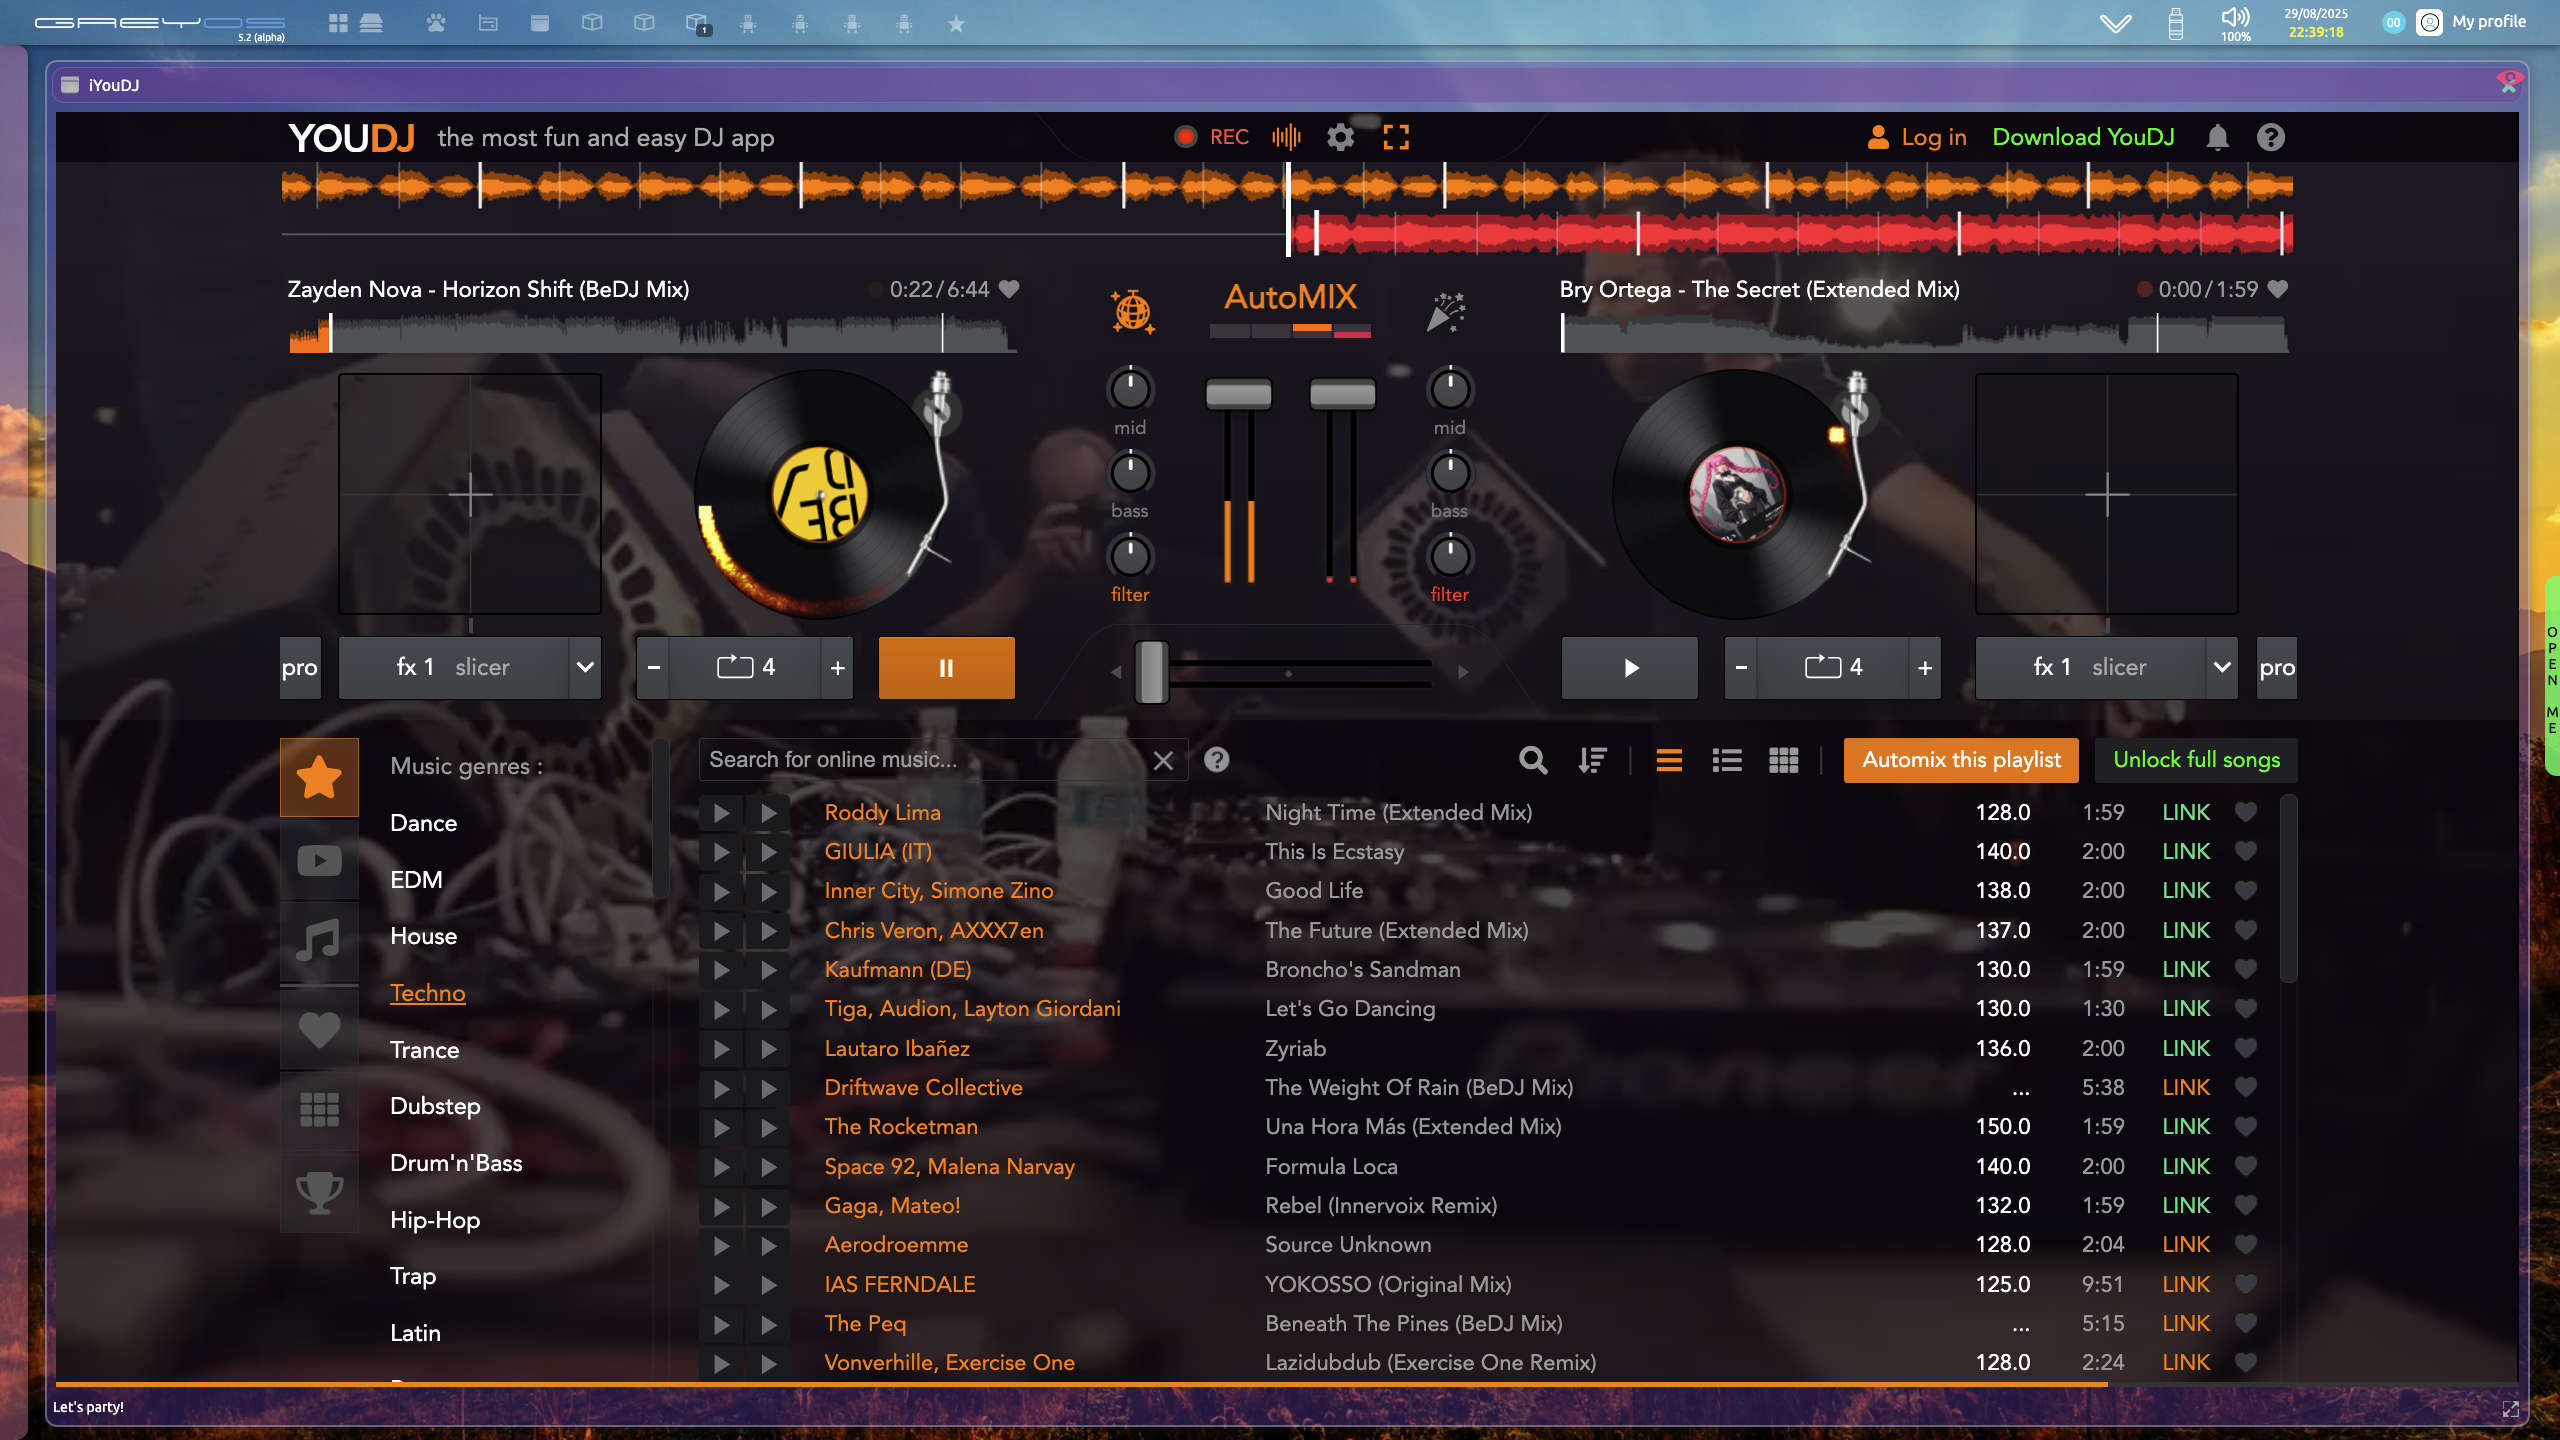The width and height of the screenshot is (2560, 1440).
Task: Like the song Night Time (Extended Mix)
Action: pos(2246,812)
